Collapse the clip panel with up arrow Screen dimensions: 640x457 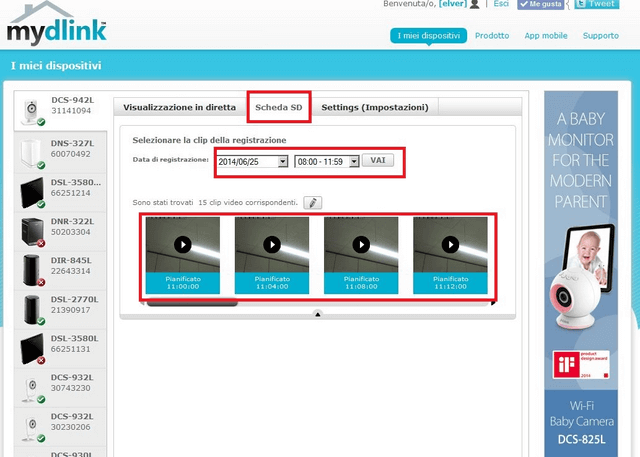pyautogui.click(x=318, y=314)
